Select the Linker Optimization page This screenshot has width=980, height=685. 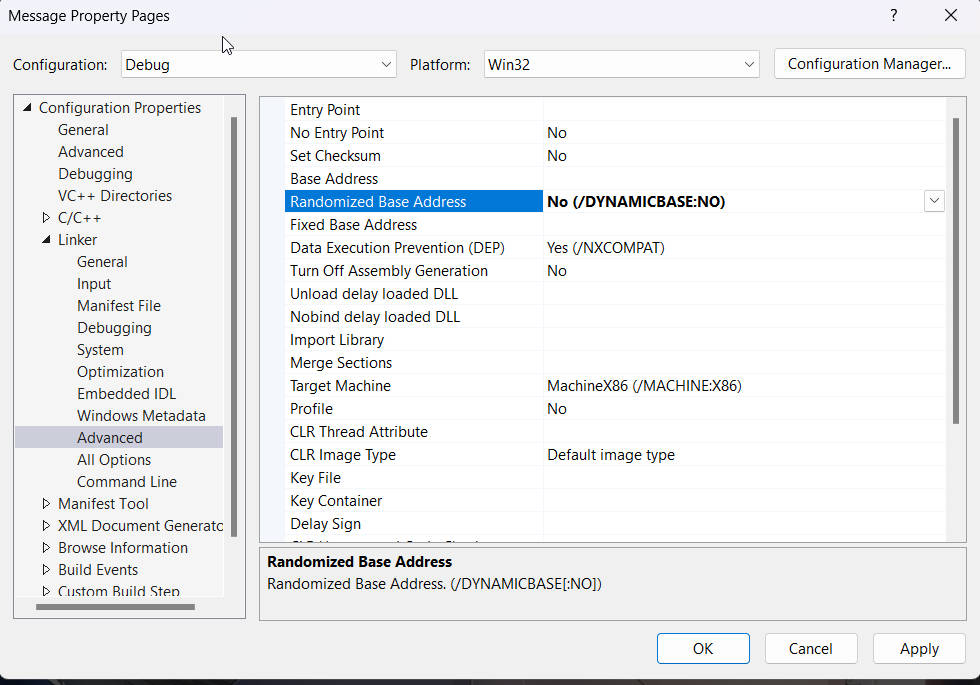[x=120, y=372]
